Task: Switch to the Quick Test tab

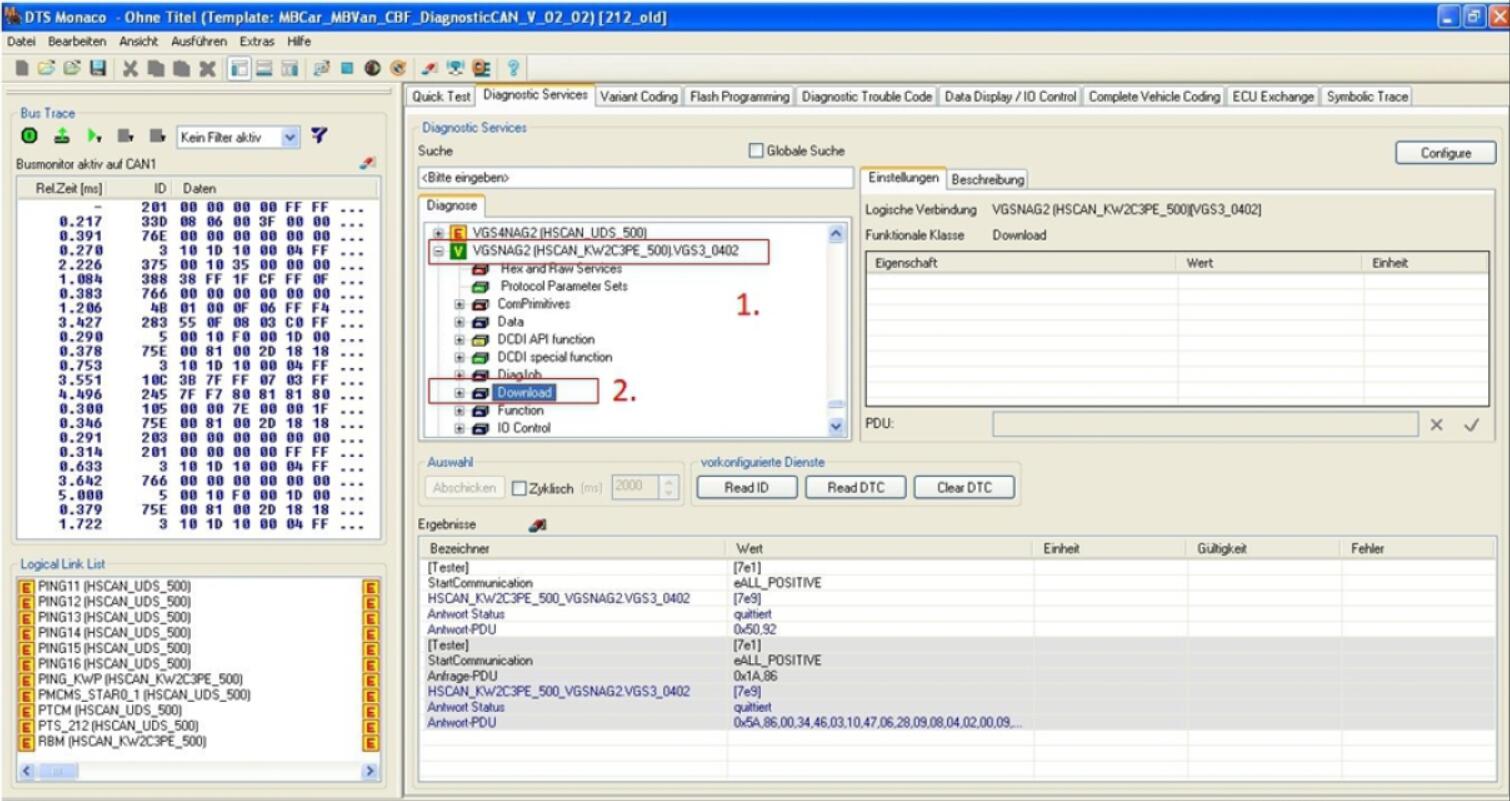Action: click(x=441, y=97)
